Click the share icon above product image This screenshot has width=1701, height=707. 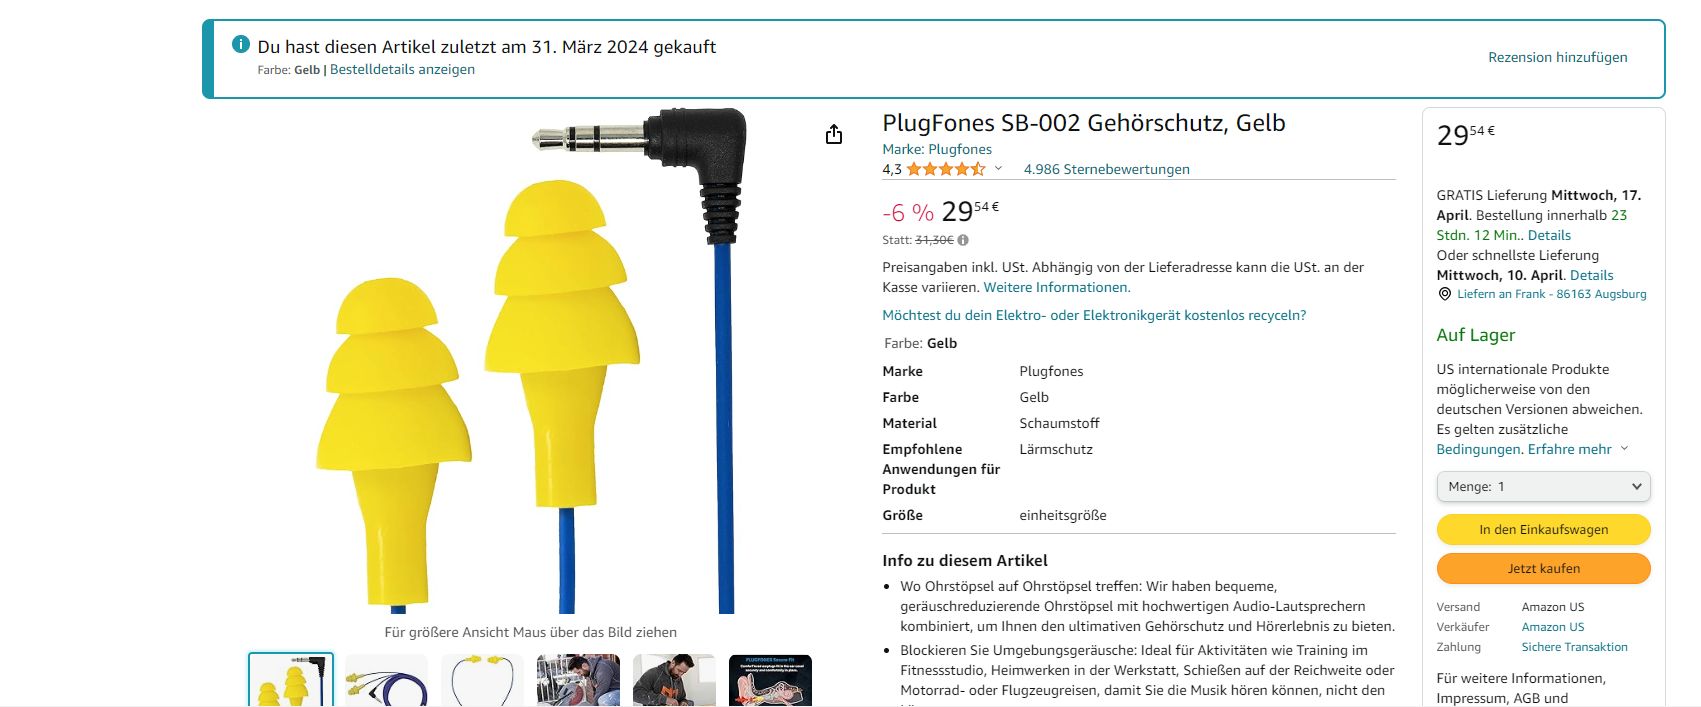click(834, 134)
